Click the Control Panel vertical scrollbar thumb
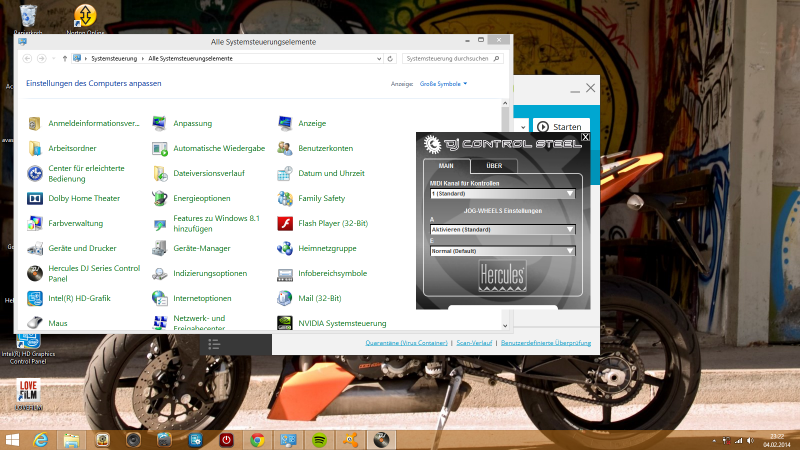800x450 pixels. (505, 118)
